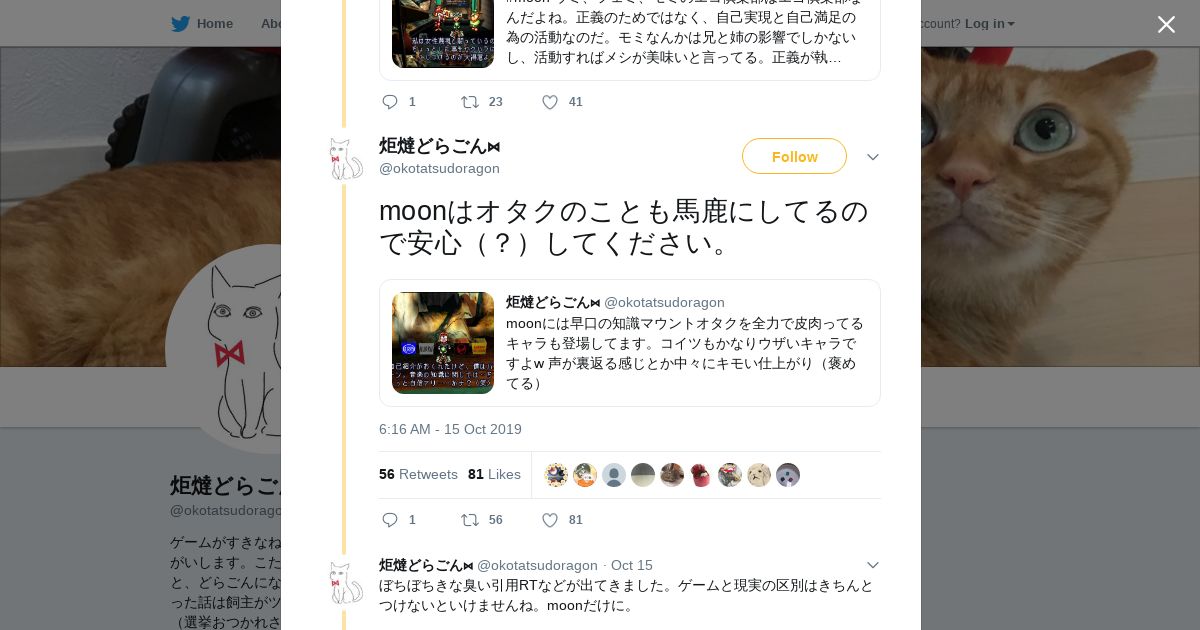Open @okotatsudoragon handle in tweet header
This screenshot has height=630, width=1200.
pos(439,168)
